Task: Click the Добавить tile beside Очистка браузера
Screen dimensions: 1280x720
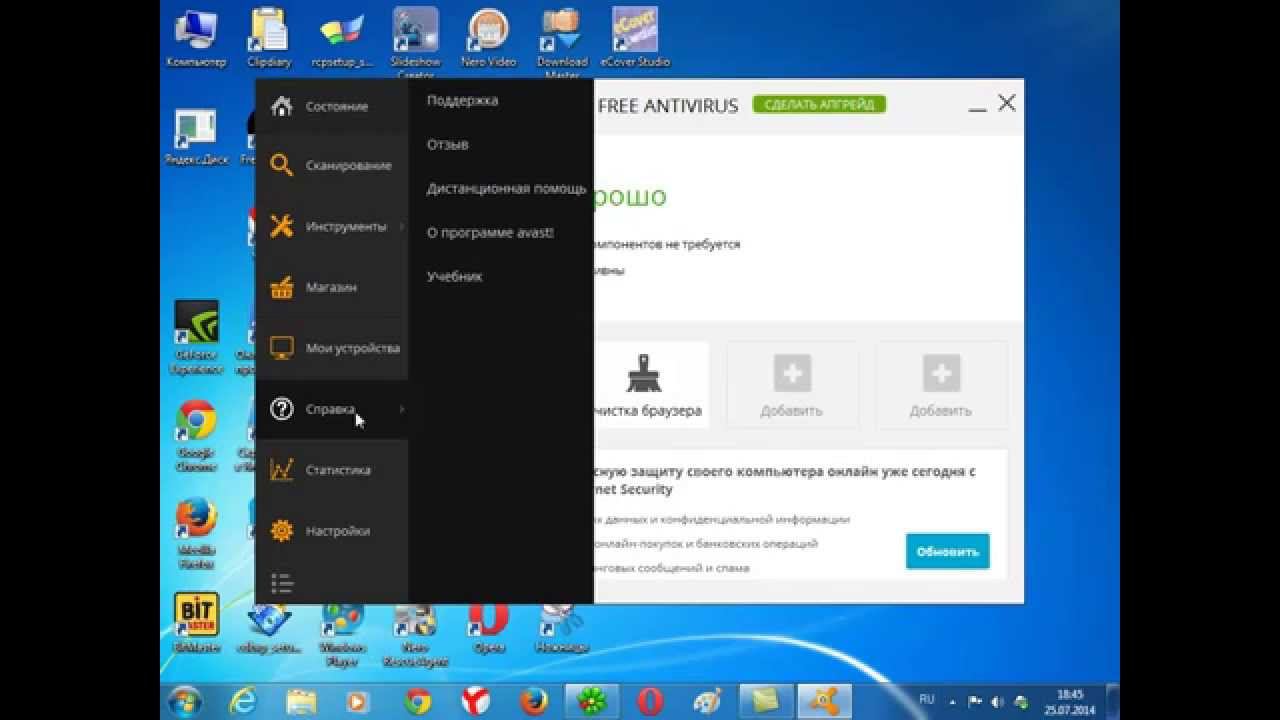Action: click(x=791, y=384)
